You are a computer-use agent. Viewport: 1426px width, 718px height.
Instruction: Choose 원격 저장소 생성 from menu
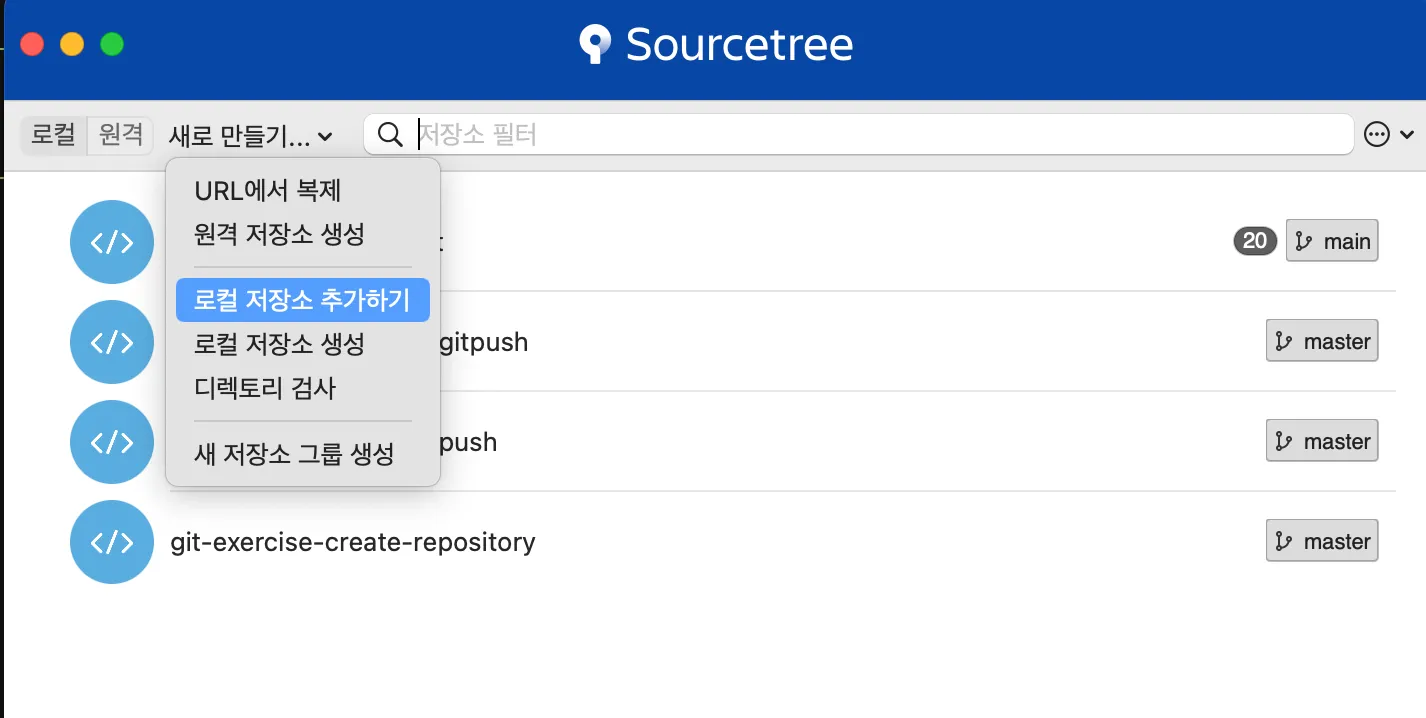303,235
